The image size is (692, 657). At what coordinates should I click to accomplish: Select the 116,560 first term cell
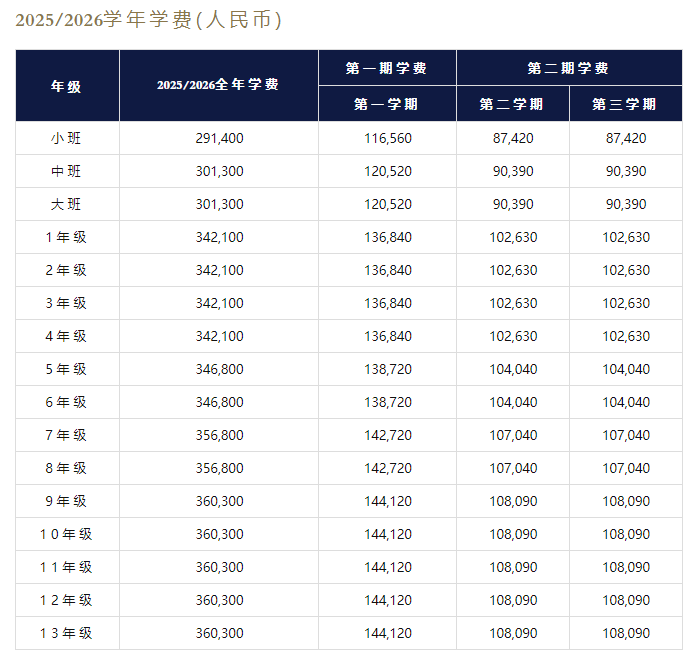pyautogui.click(x=387, y=138)
